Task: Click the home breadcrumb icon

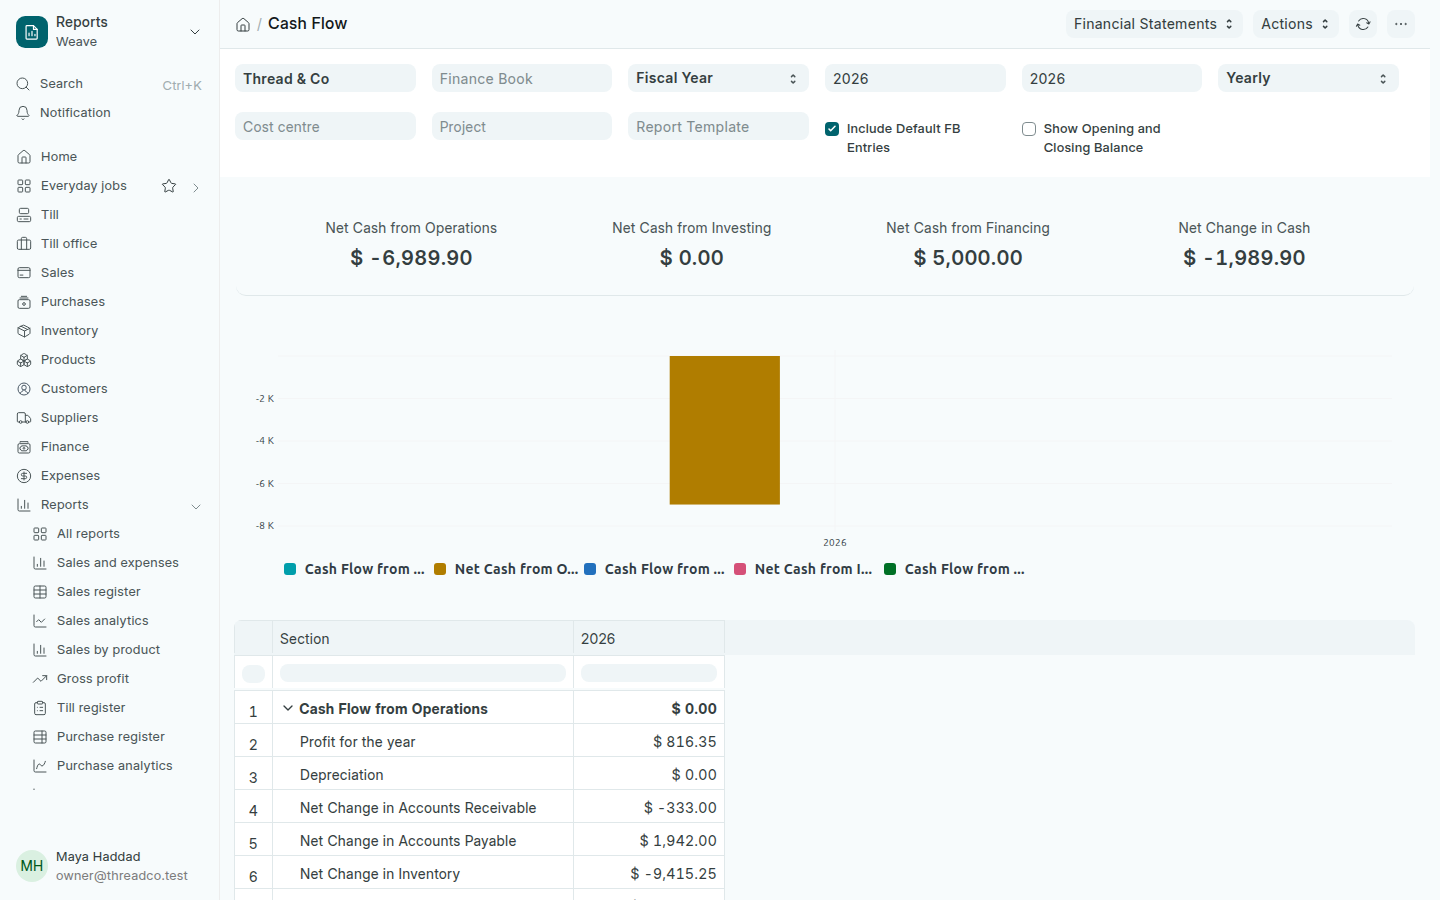Action: pos(243,24)
